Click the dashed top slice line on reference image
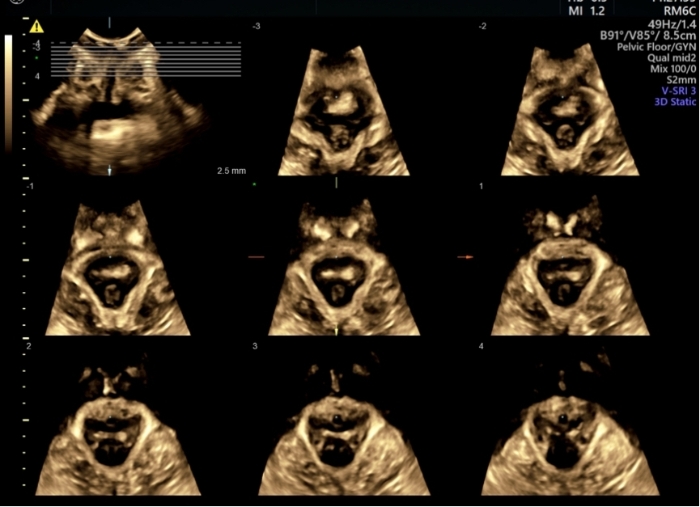The height and width of the screenshot is (507, 700). pyautogui.click(x=146, y=43)
